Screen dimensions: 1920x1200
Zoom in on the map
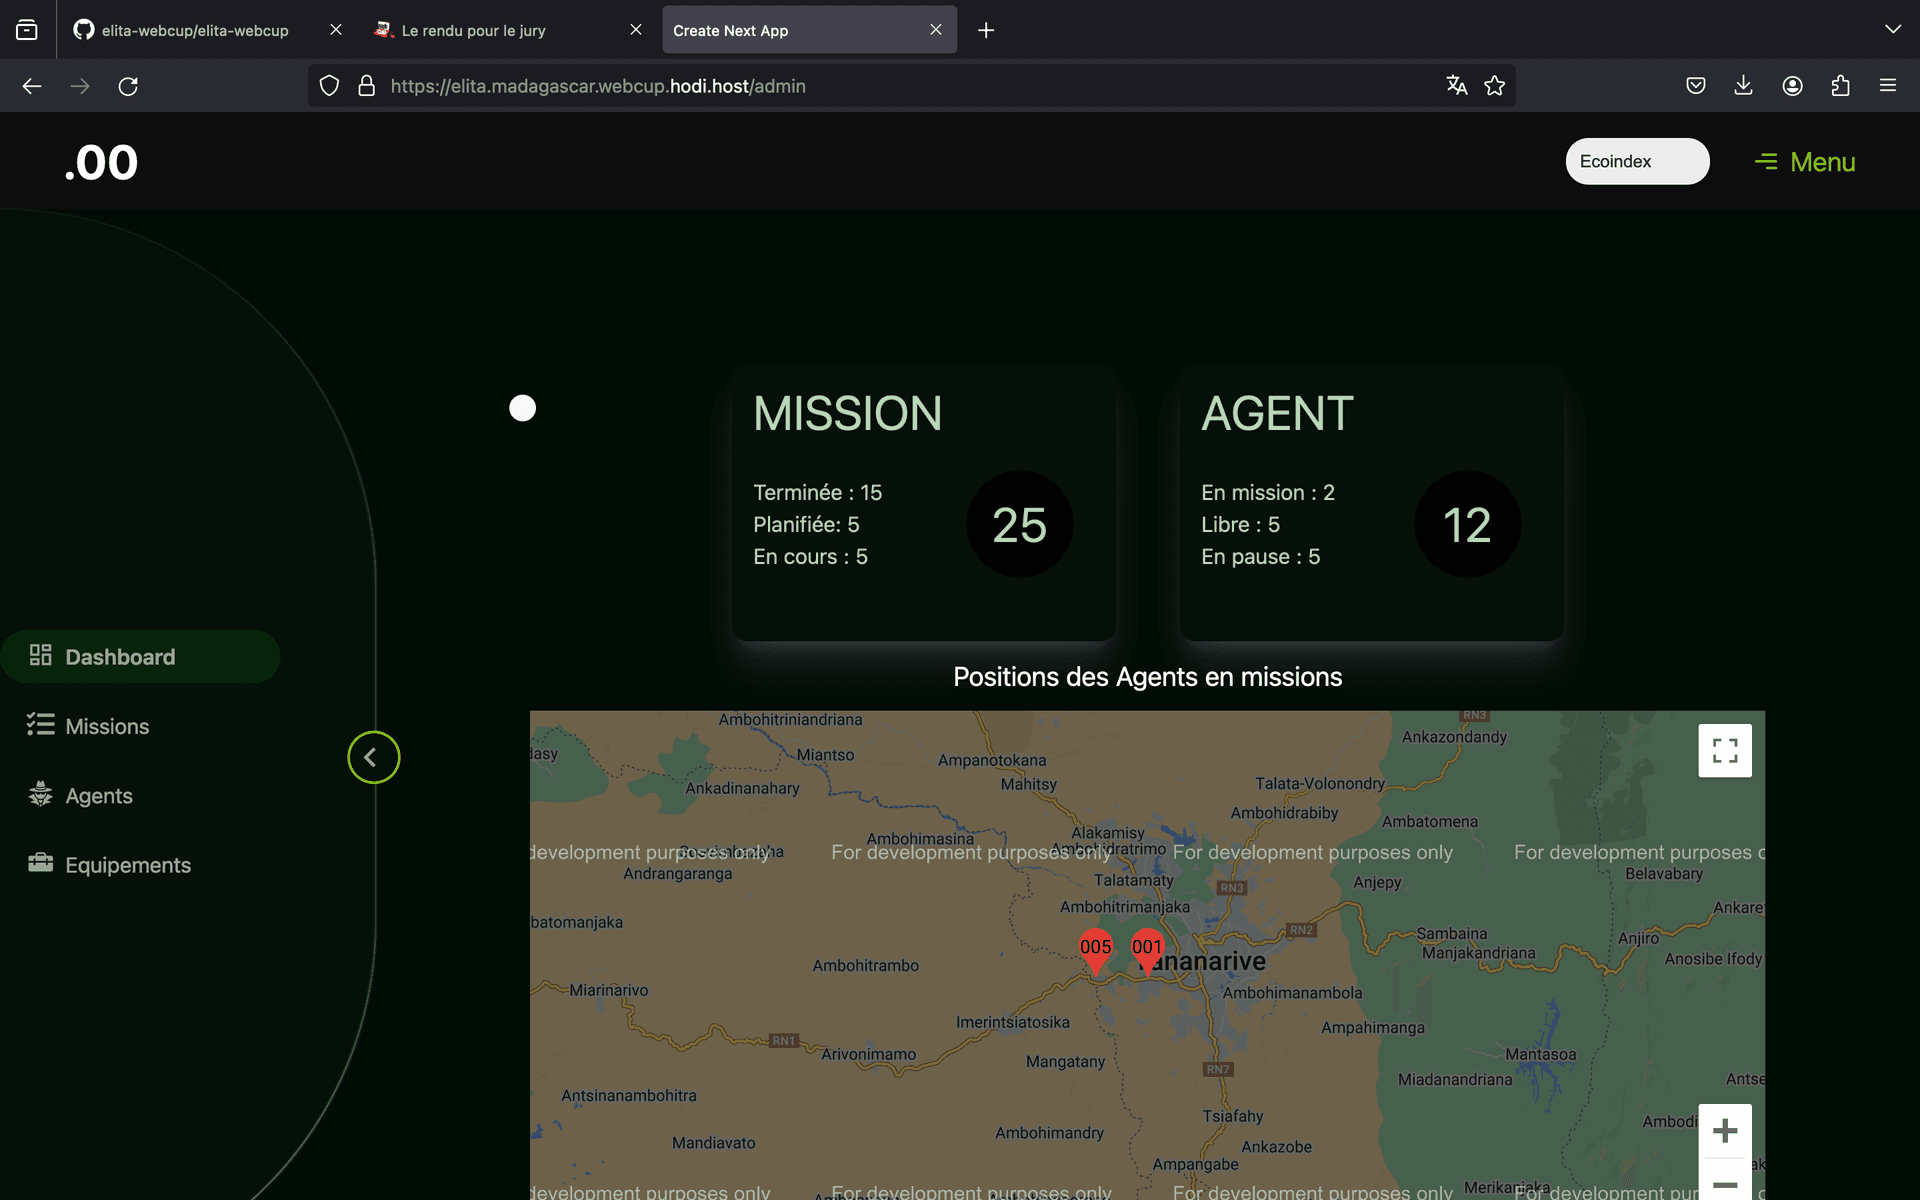[x=1725, y=1131]
